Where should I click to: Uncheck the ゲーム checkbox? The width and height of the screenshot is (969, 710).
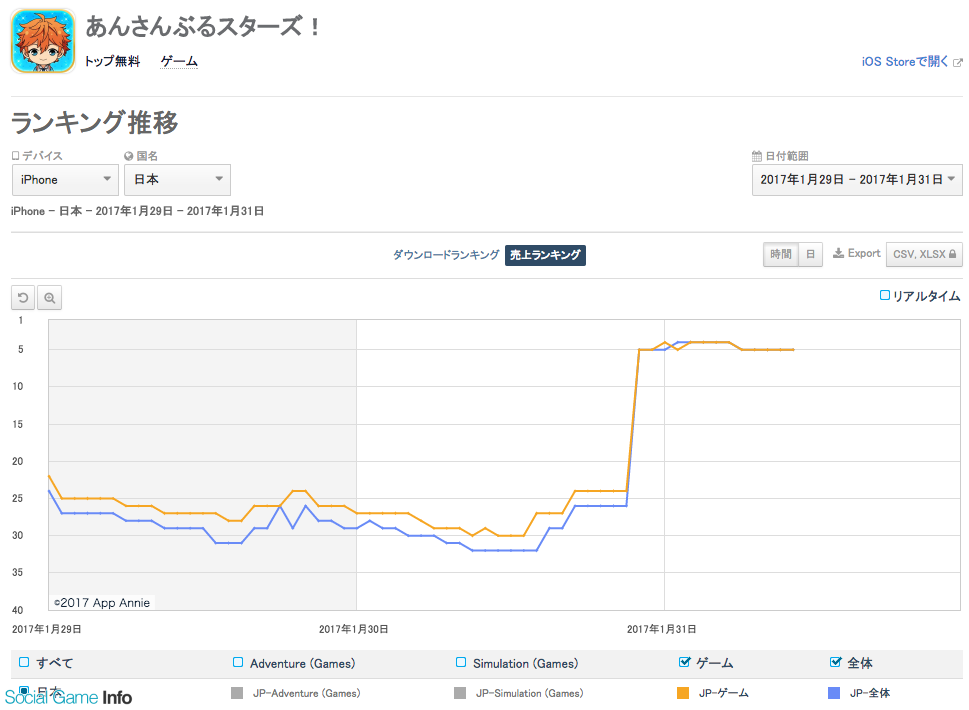(x=684, y=662)
